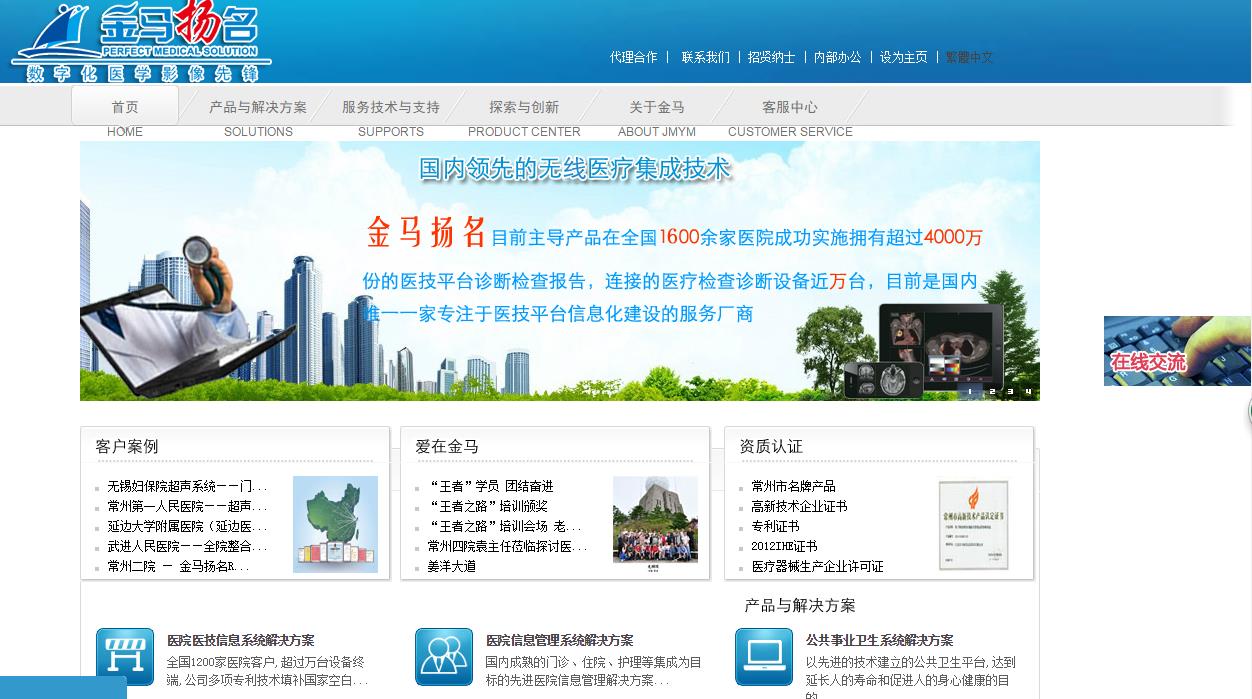Open 常州市名牌产品 certificate
Viewport: 1252px width, 699px height.
(x=793, y=486)
